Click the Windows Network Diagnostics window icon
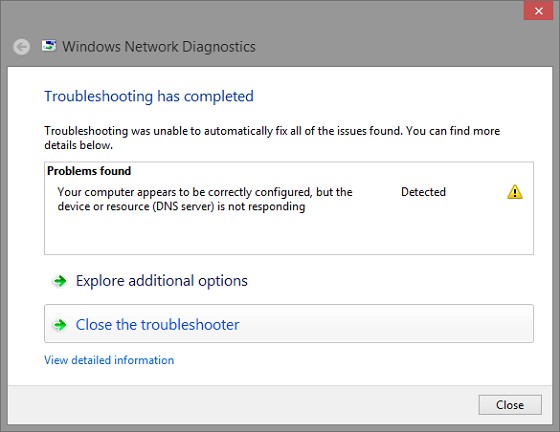This screenshot has width=560, height=432. tap(49, 46)
